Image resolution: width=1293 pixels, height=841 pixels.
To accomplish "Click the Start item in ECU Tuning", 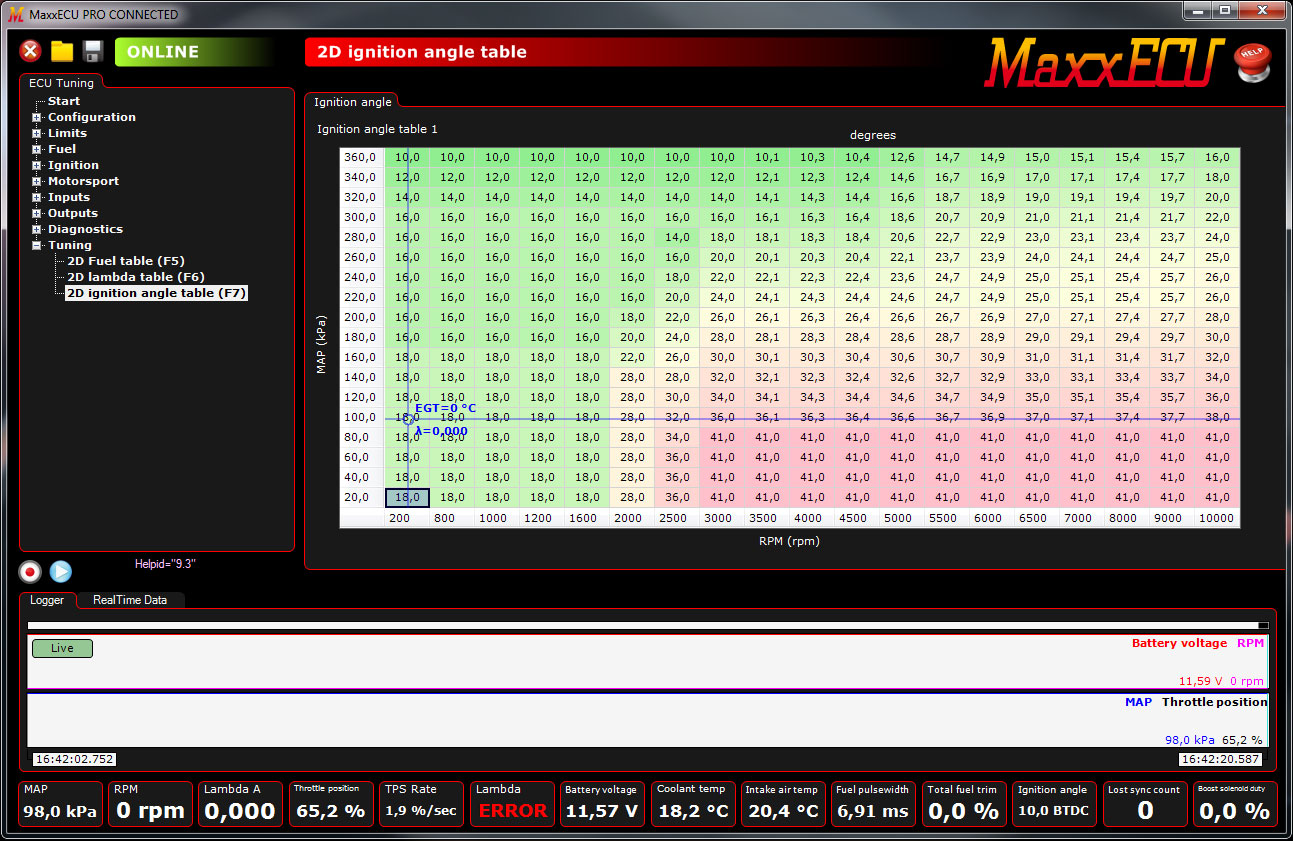I will (x=65, y=100).
